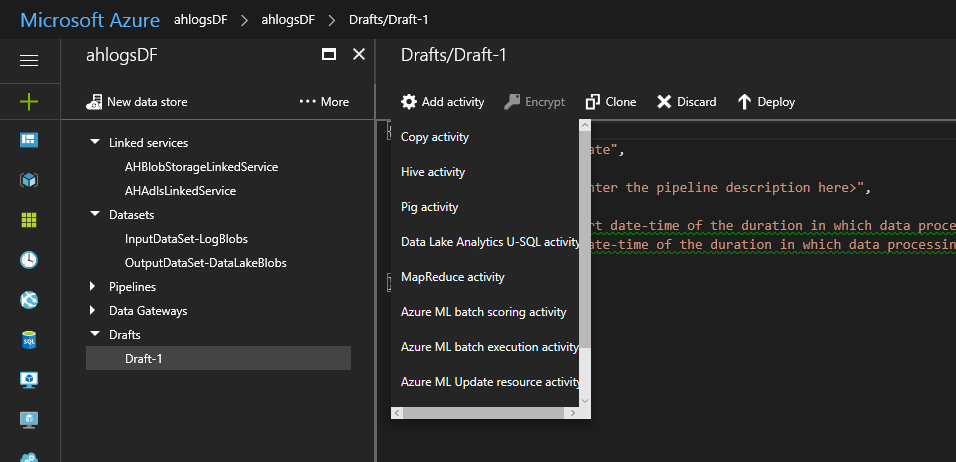The width and height of the screenshot is (956, 462).
Task: Click the Discard X icon in the toolbar
Action: click(x=664, y=102)
